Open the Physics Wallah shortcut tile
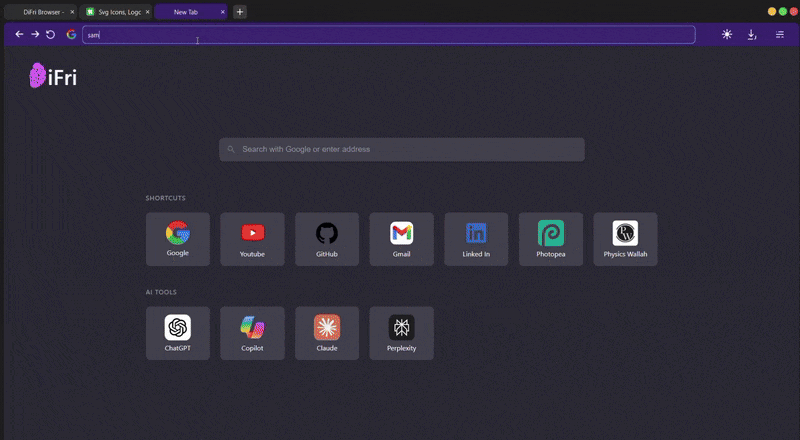Viewport: 800px width, 440px height. coord(626,239)
